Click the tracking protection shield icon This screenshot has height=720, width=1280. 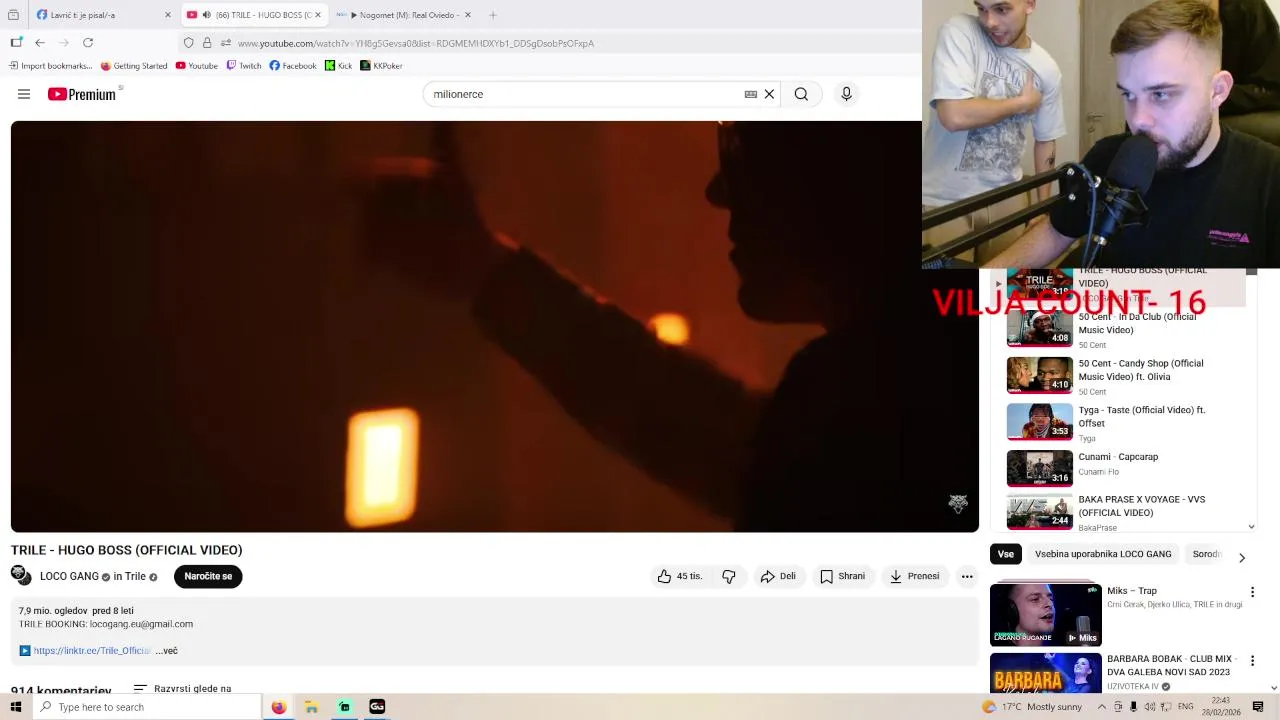[188, 43]
